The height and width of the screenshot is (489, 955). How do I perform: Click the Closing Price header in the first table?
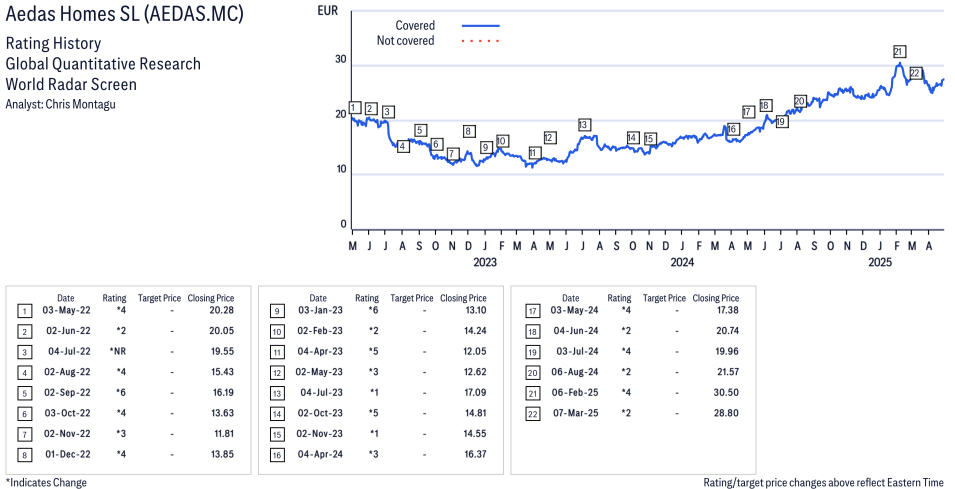(x=211, y=298)
